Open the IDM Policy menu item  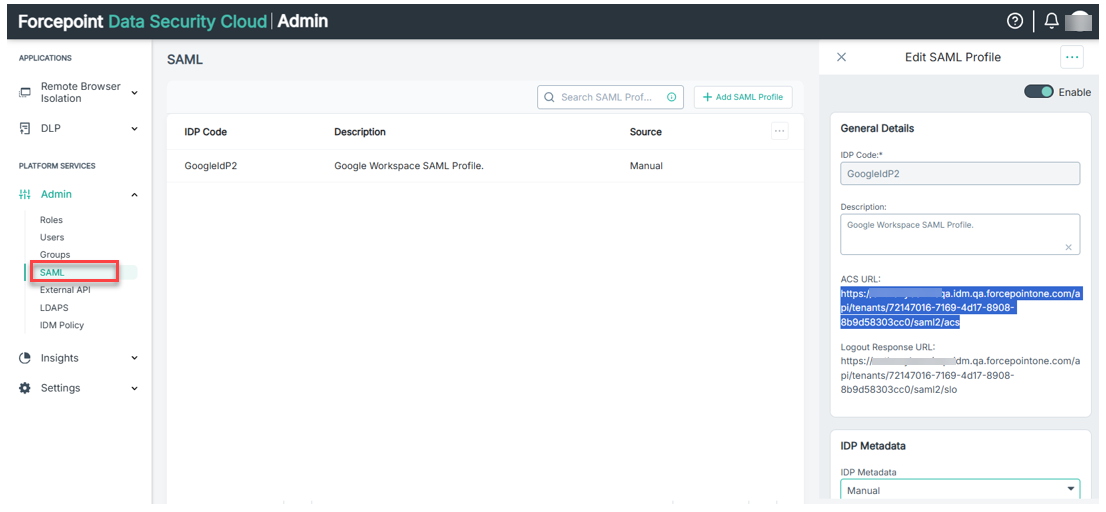point(62,325)
